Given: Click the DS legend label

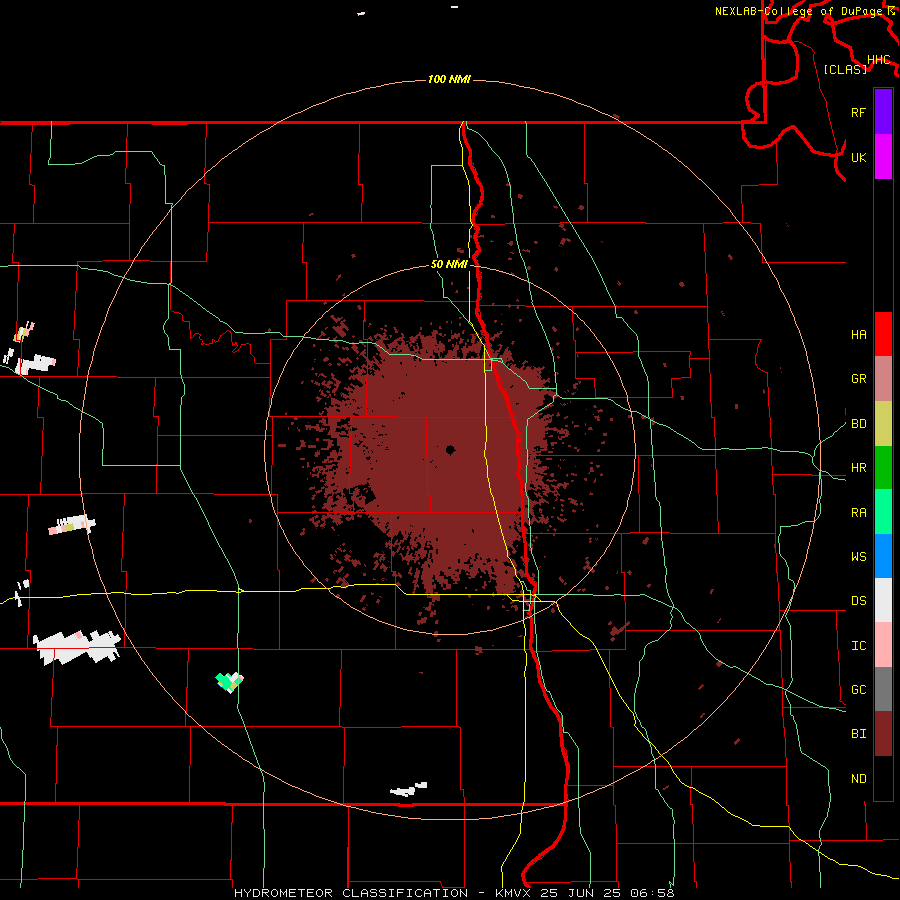Looking at the screenshot, I should [x=859, y=601].
